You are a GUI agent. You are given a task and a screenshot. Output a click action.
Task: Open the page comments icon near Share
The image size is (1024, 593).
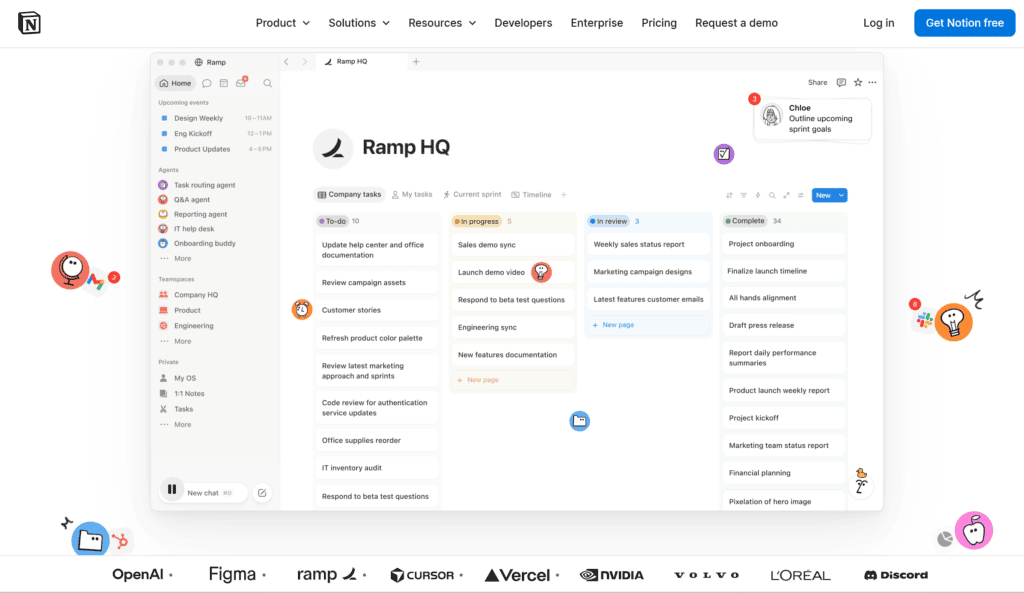coord(841,82)
